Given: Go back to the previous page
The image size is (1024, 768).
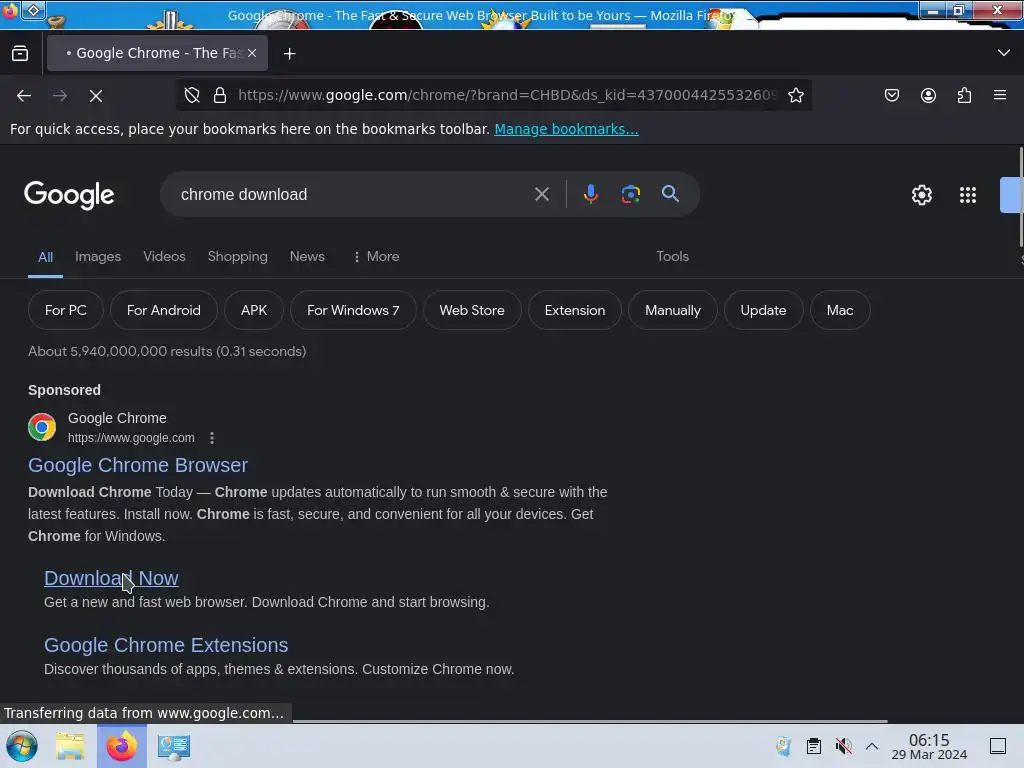Looking at the screenshot, I should [24, 96].
